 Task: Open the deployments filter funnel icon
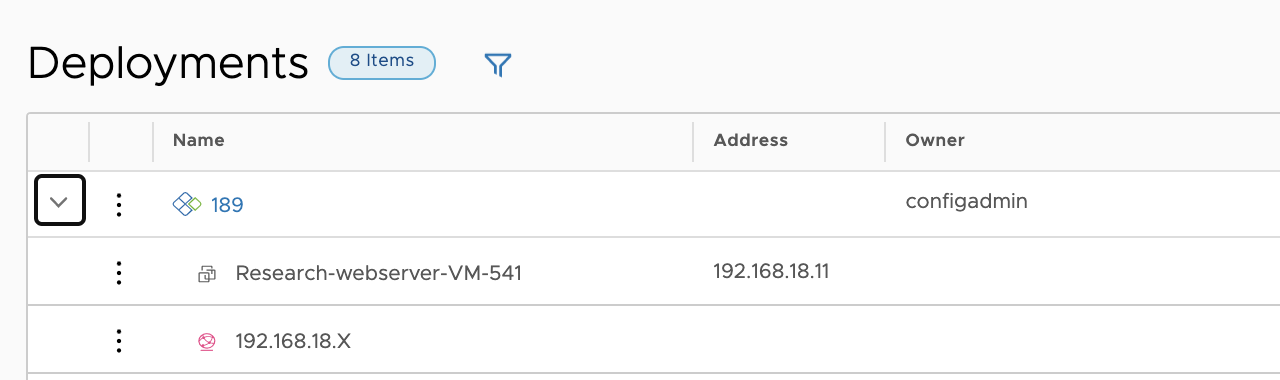point(498,65)
